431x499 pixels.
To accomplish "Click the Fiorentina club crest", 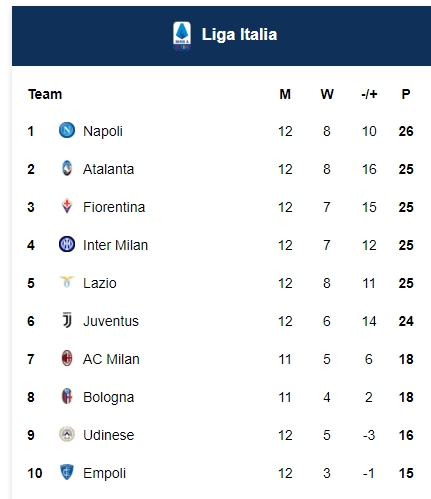I will 67,206.
